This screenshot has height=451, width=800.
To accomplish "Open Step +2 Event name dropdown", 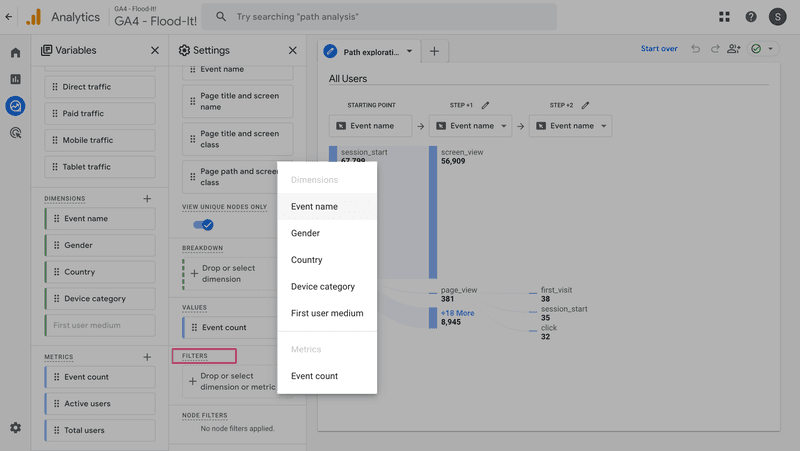I will 570,126.
